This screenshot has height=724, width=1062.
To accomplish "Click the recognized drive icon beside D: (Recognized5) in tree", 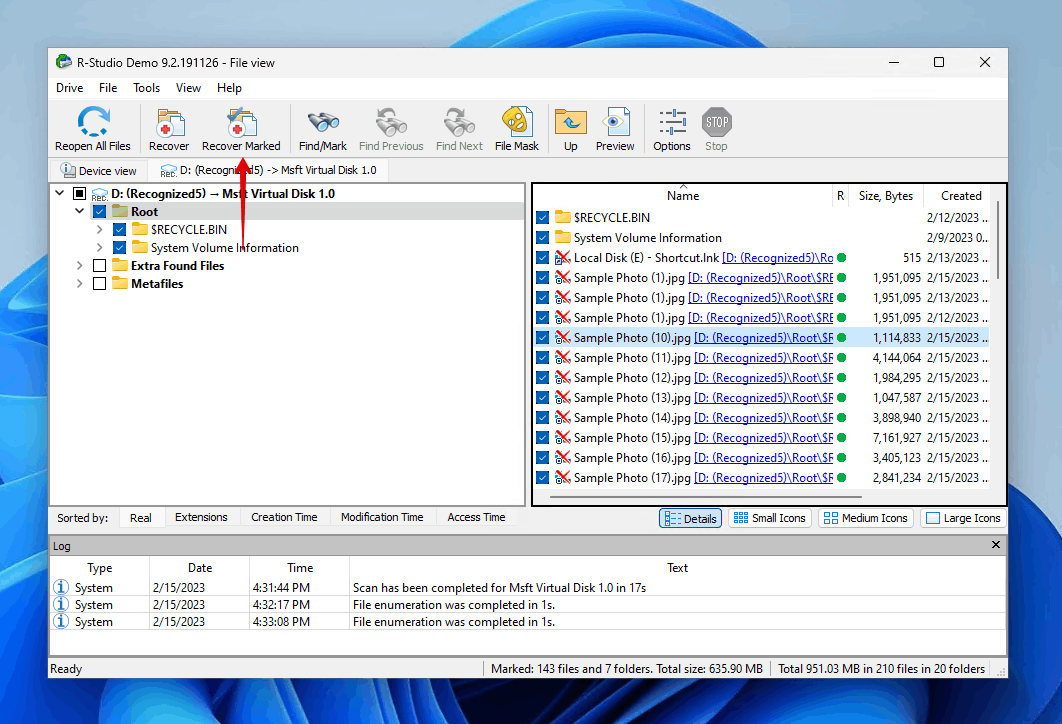I will click(x=100, y=194).
